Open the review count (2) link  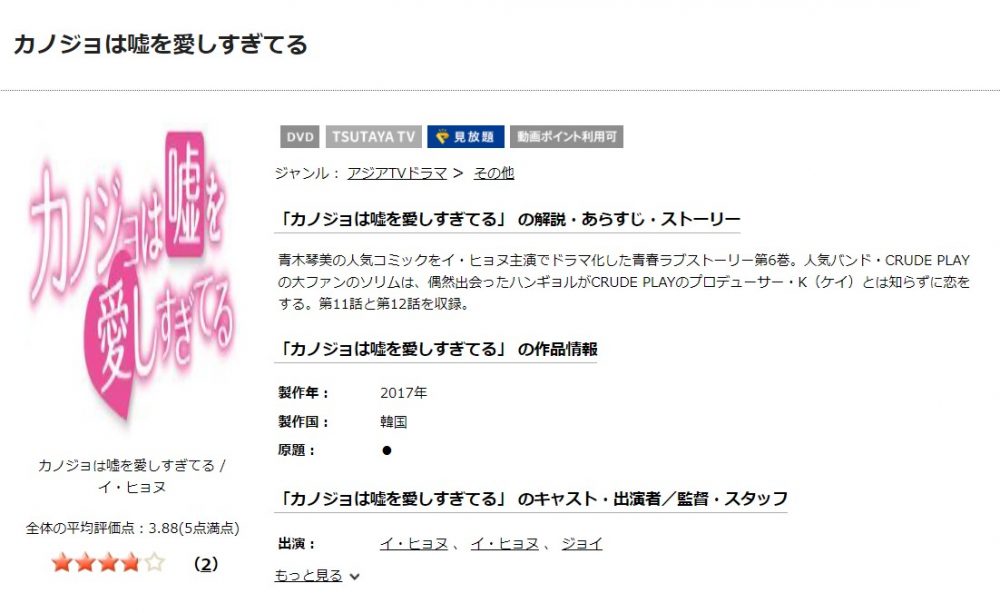(x=206, y=564)
